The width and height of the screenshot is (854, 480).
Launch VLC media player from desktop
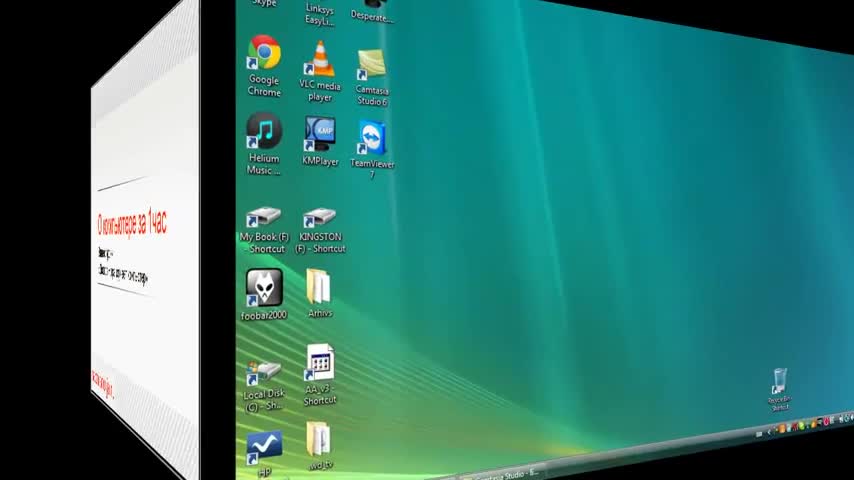[320, 71]
